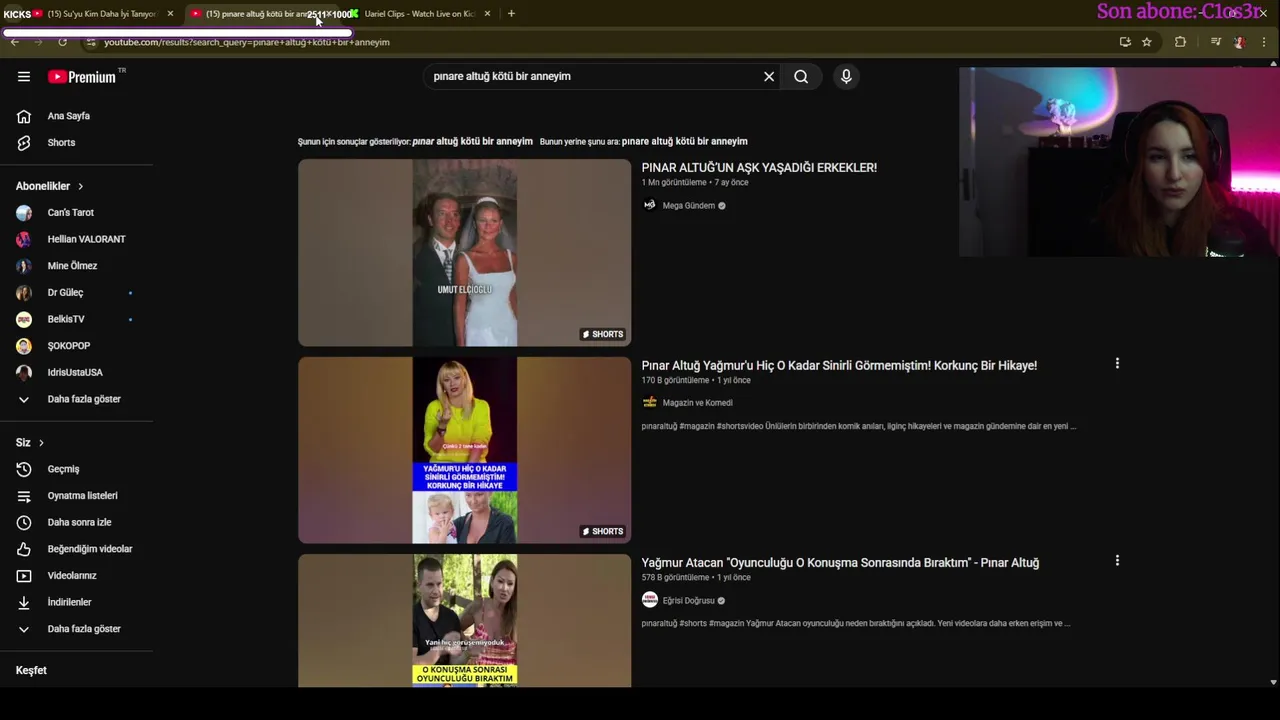Bookmark this page with star icon
This screenshot has height=720, width=1280.
click(x=1147, y=42)
